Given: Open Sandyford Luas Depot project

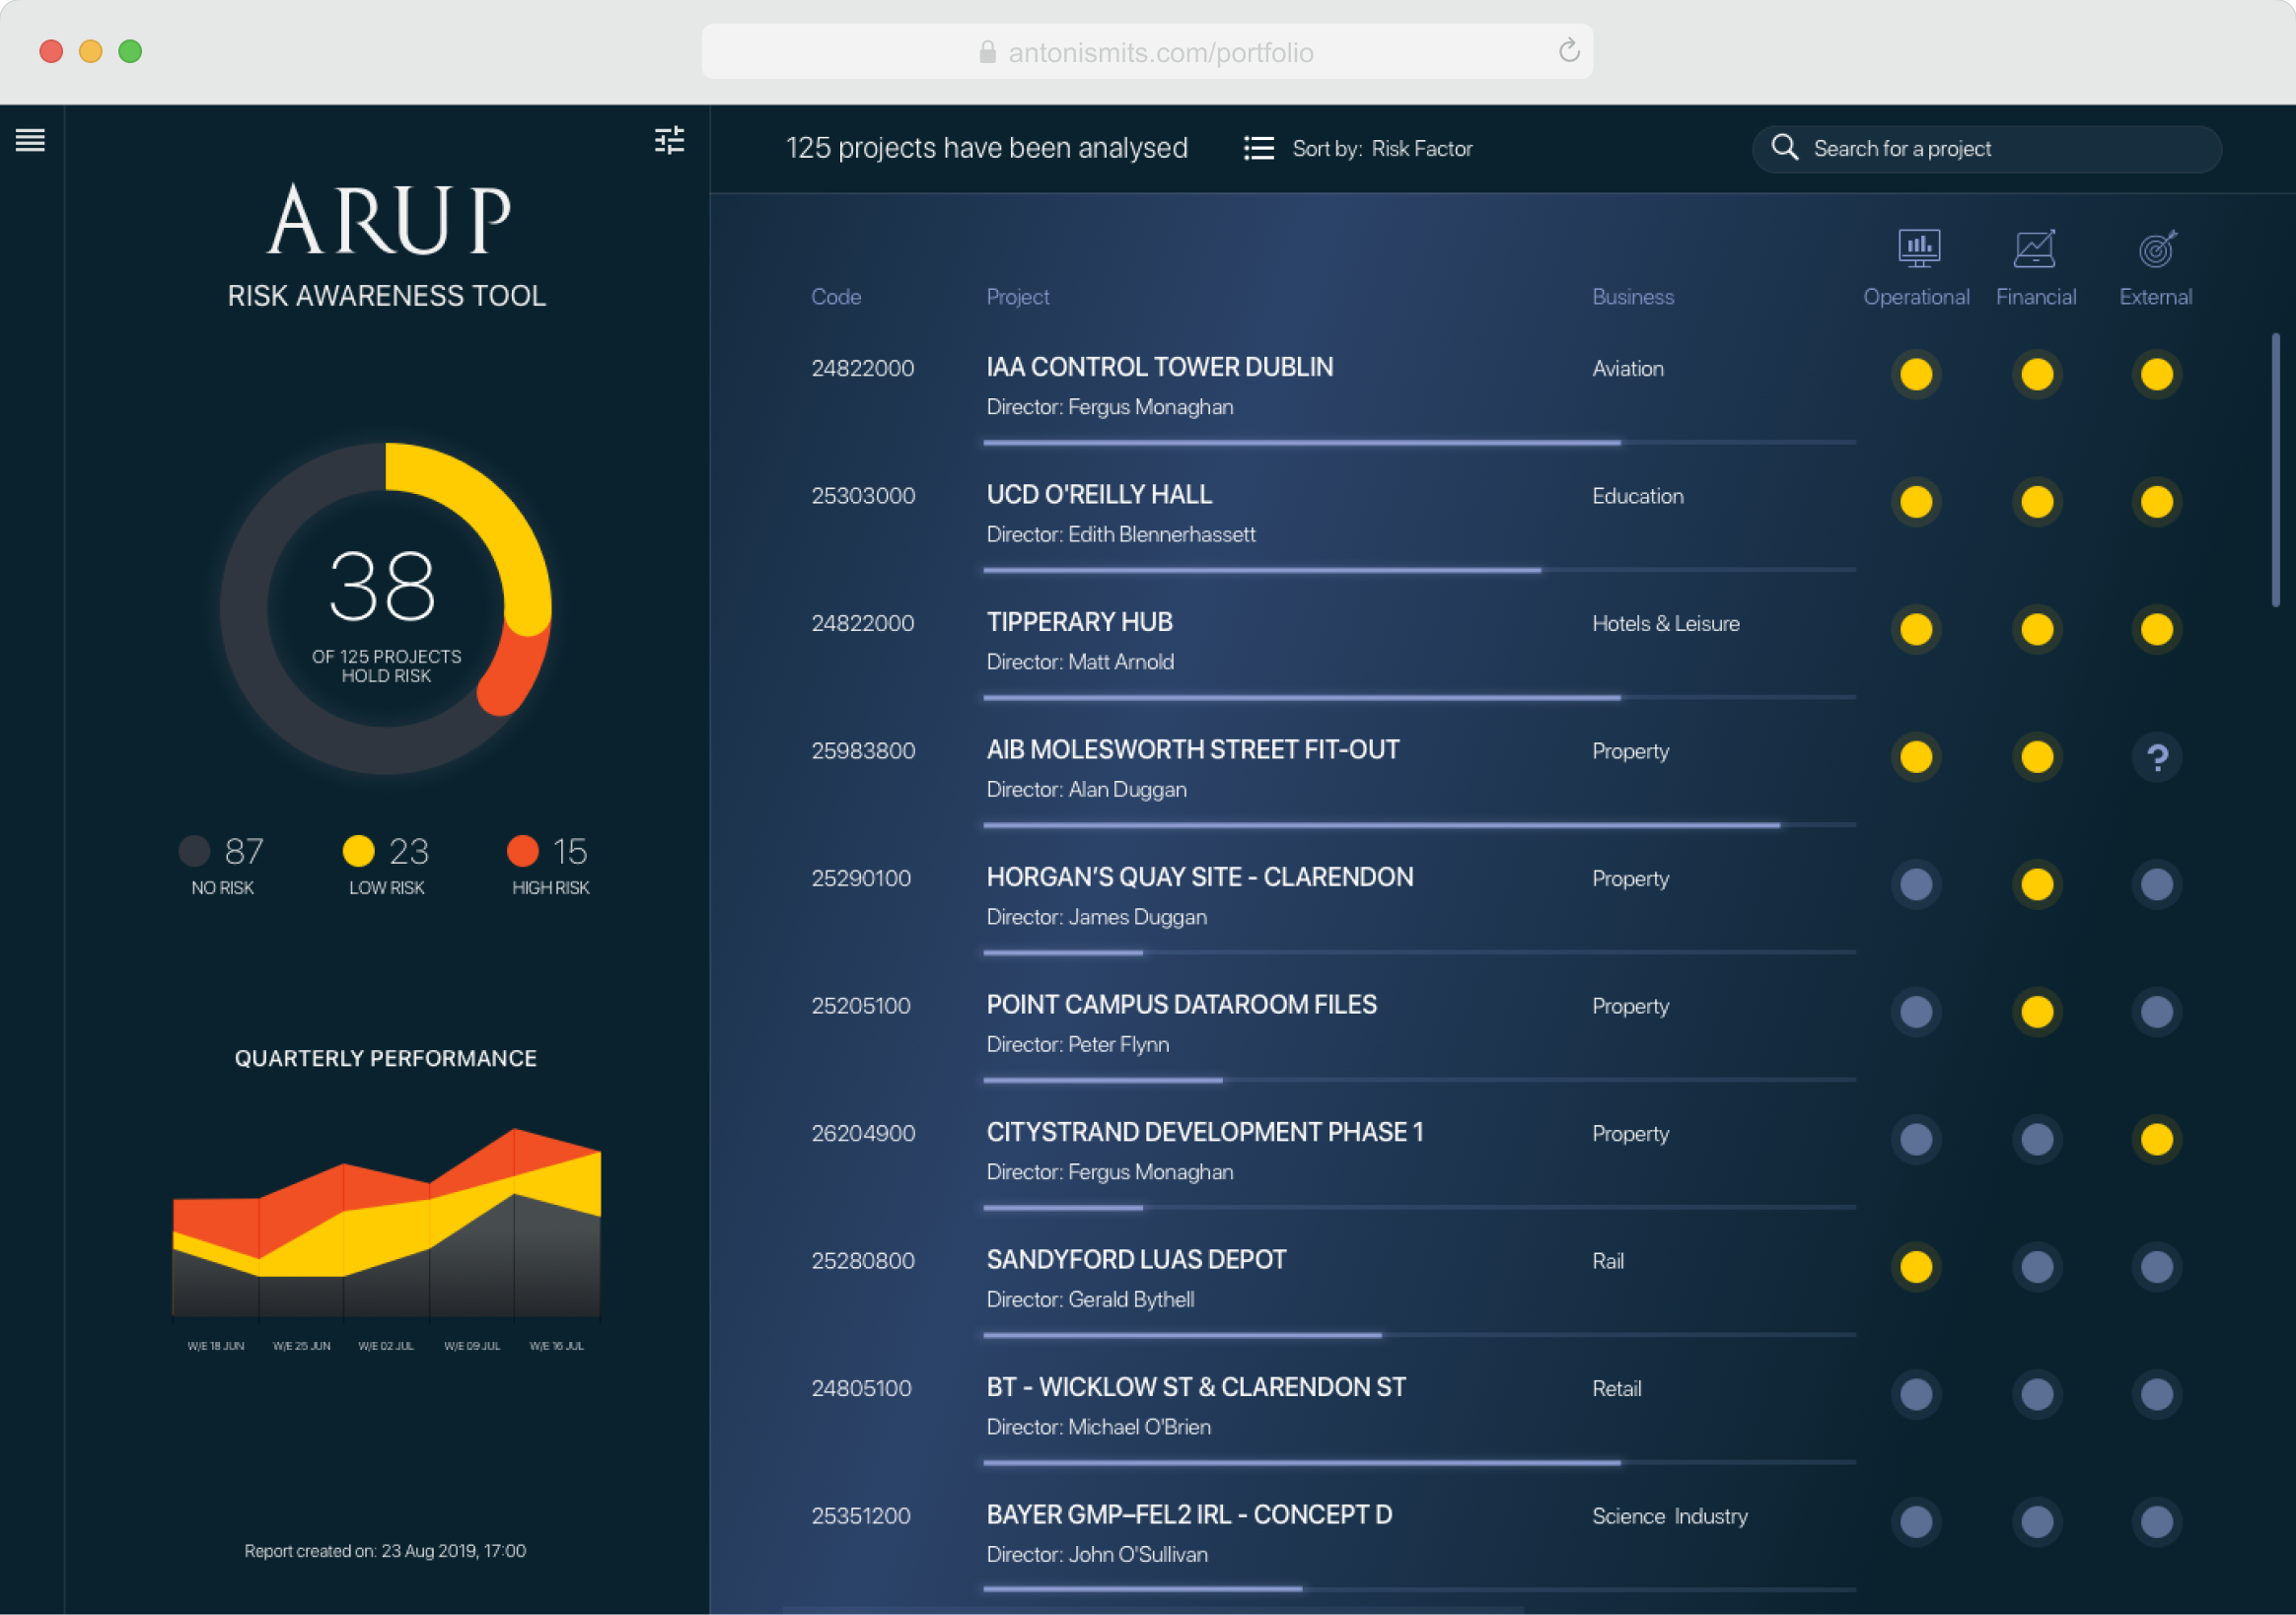Looking at the screenshot, I should click(x=1136, y=1259).
